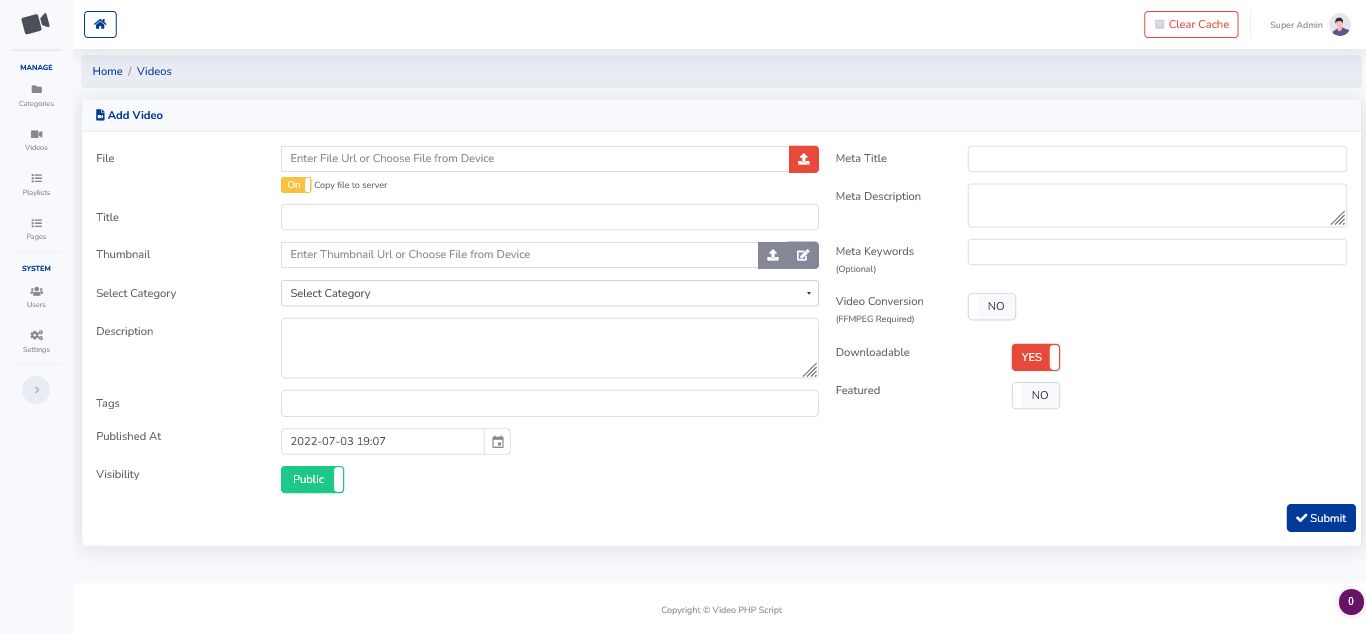Click the home icon button in header

point(100,24)
